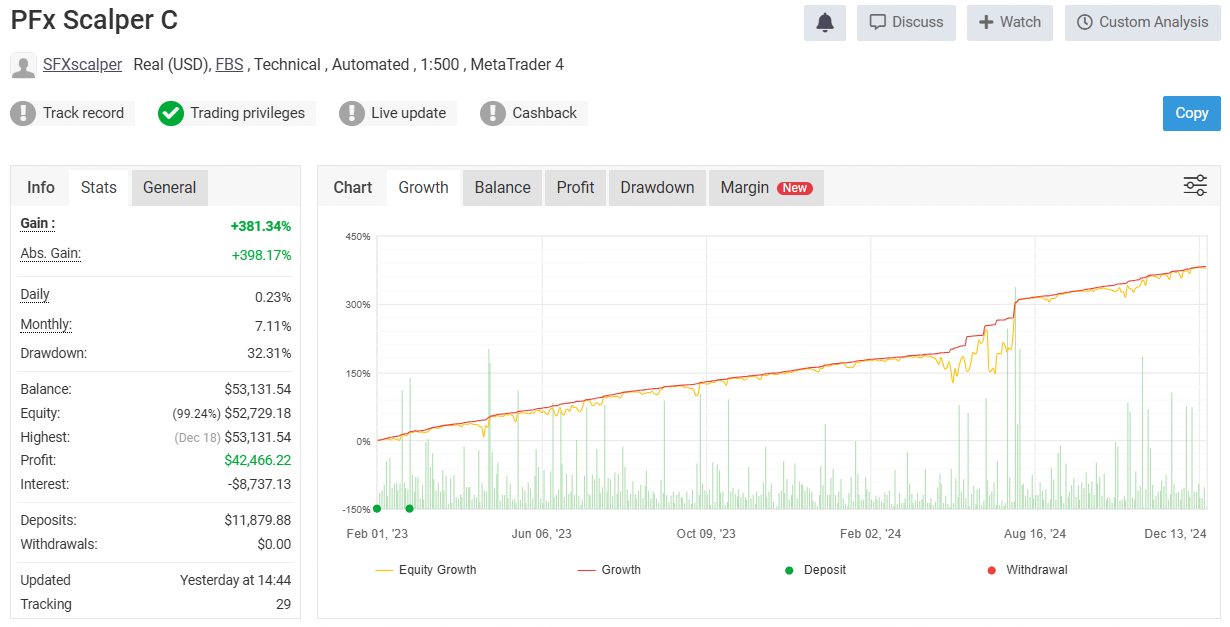Image resolution: width=1230 pixels, height=627 pixels.
Task: Open the Margin tab marked New
Action: [x=765, y=187]
